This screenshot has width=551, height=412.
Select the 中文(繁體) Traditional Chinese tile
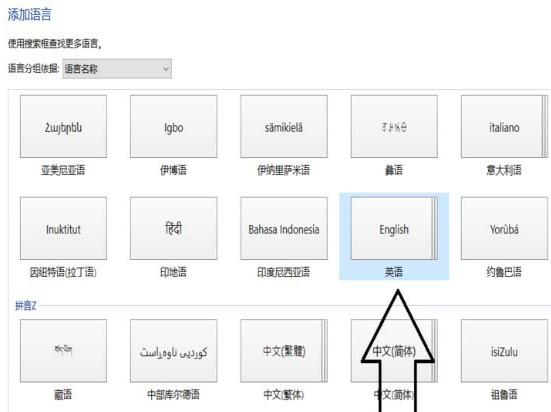pyautogui.click(x=284, y=351)
